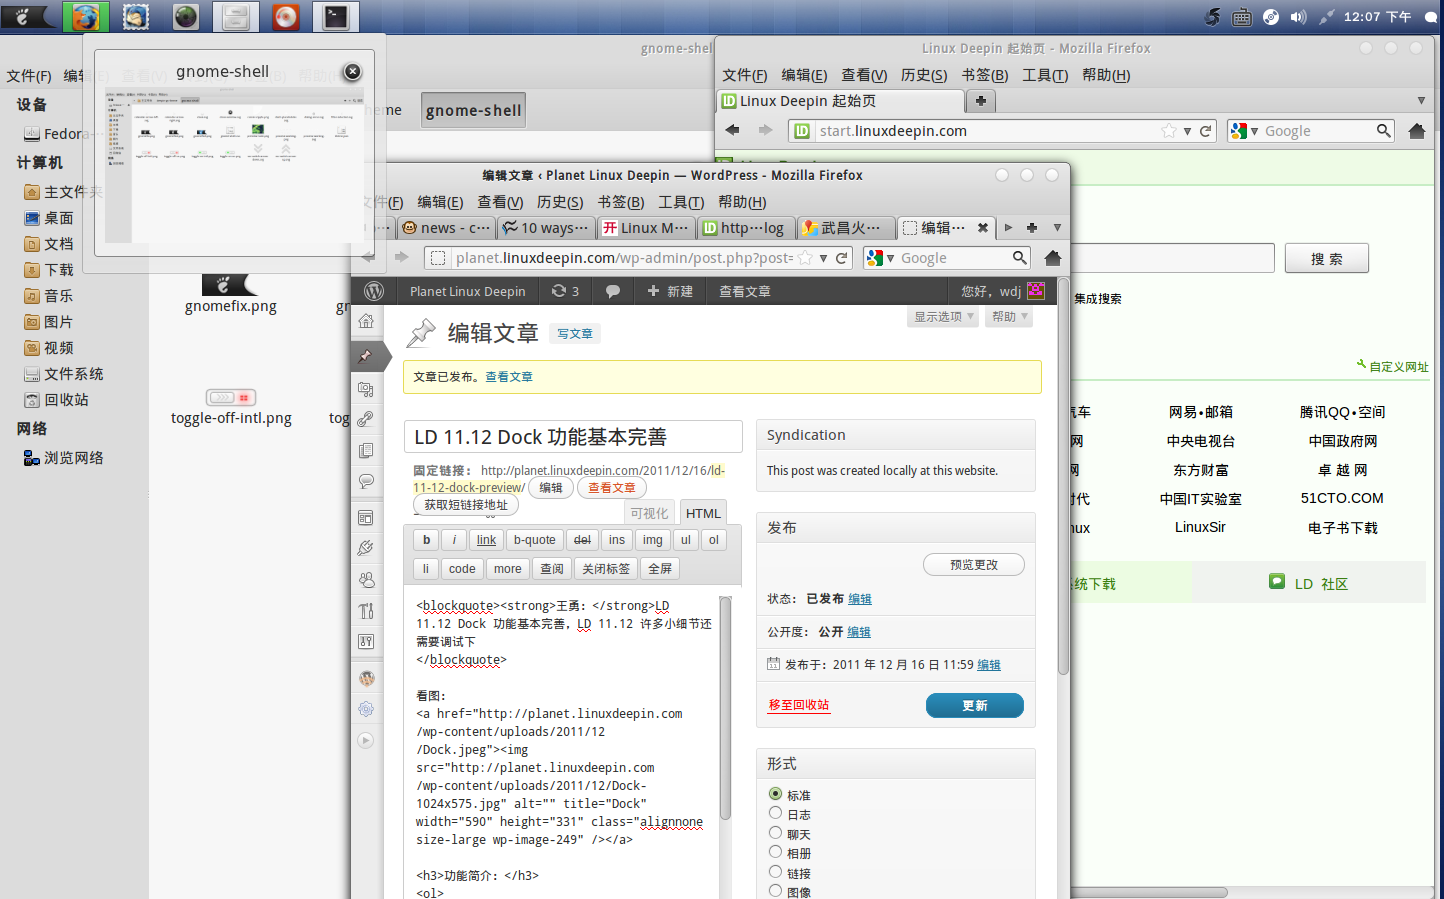Click the 获取短链接地址 get shortlink button
Viewport: 1444px width, 899px height.
tap(466, 505)
